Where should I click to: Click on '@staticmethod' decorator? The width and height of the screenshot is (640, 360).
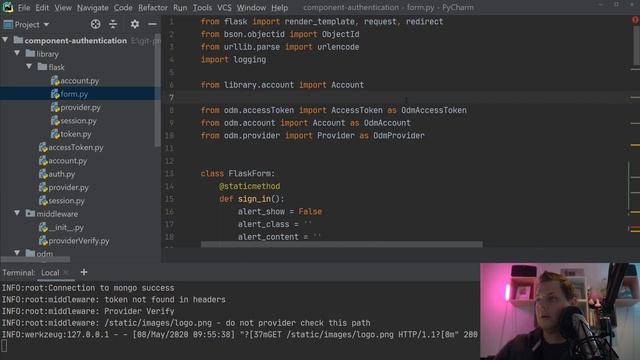(x=249, y=186)
